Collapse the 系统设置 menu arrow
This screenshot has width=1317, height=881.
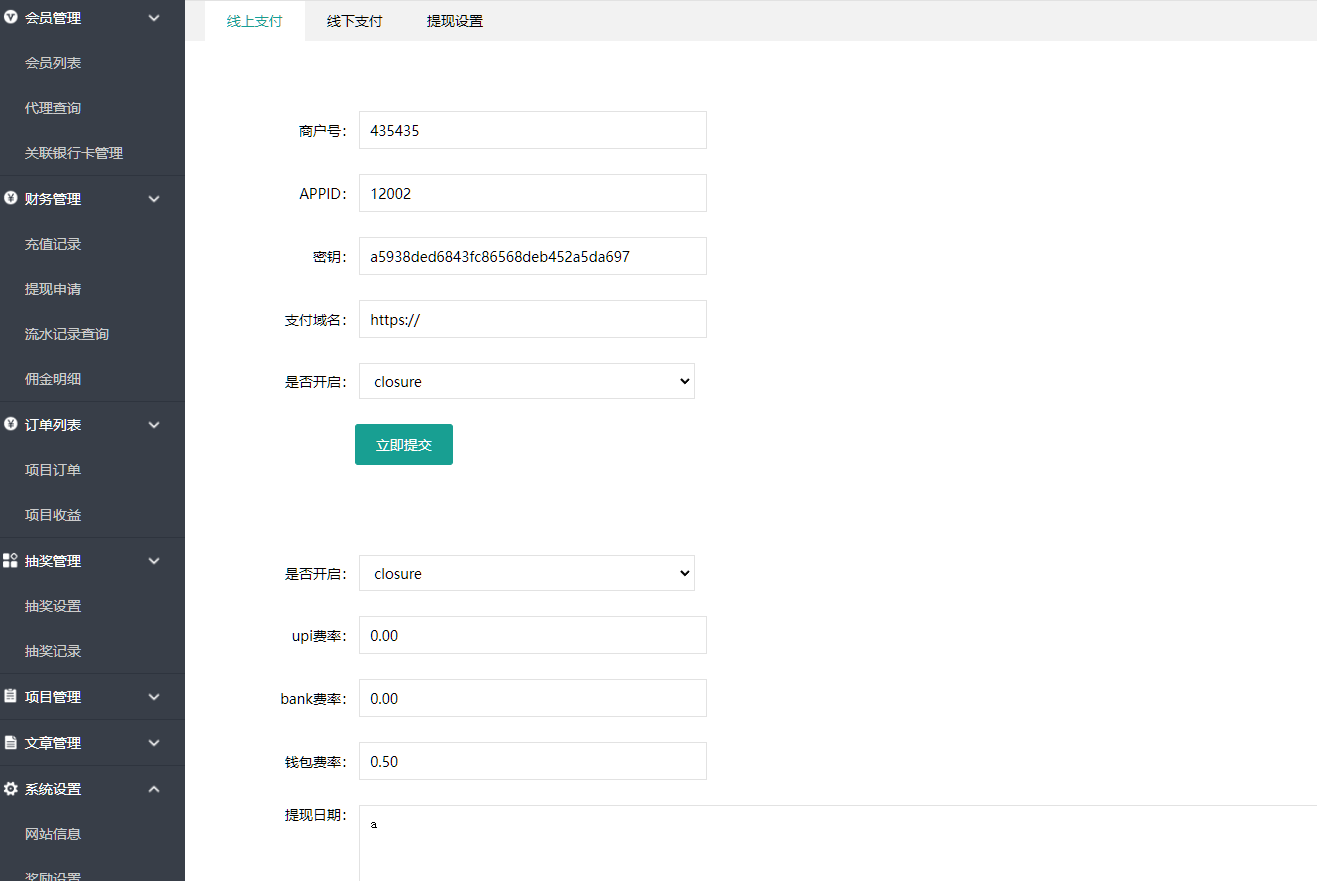tap(154, 789)
